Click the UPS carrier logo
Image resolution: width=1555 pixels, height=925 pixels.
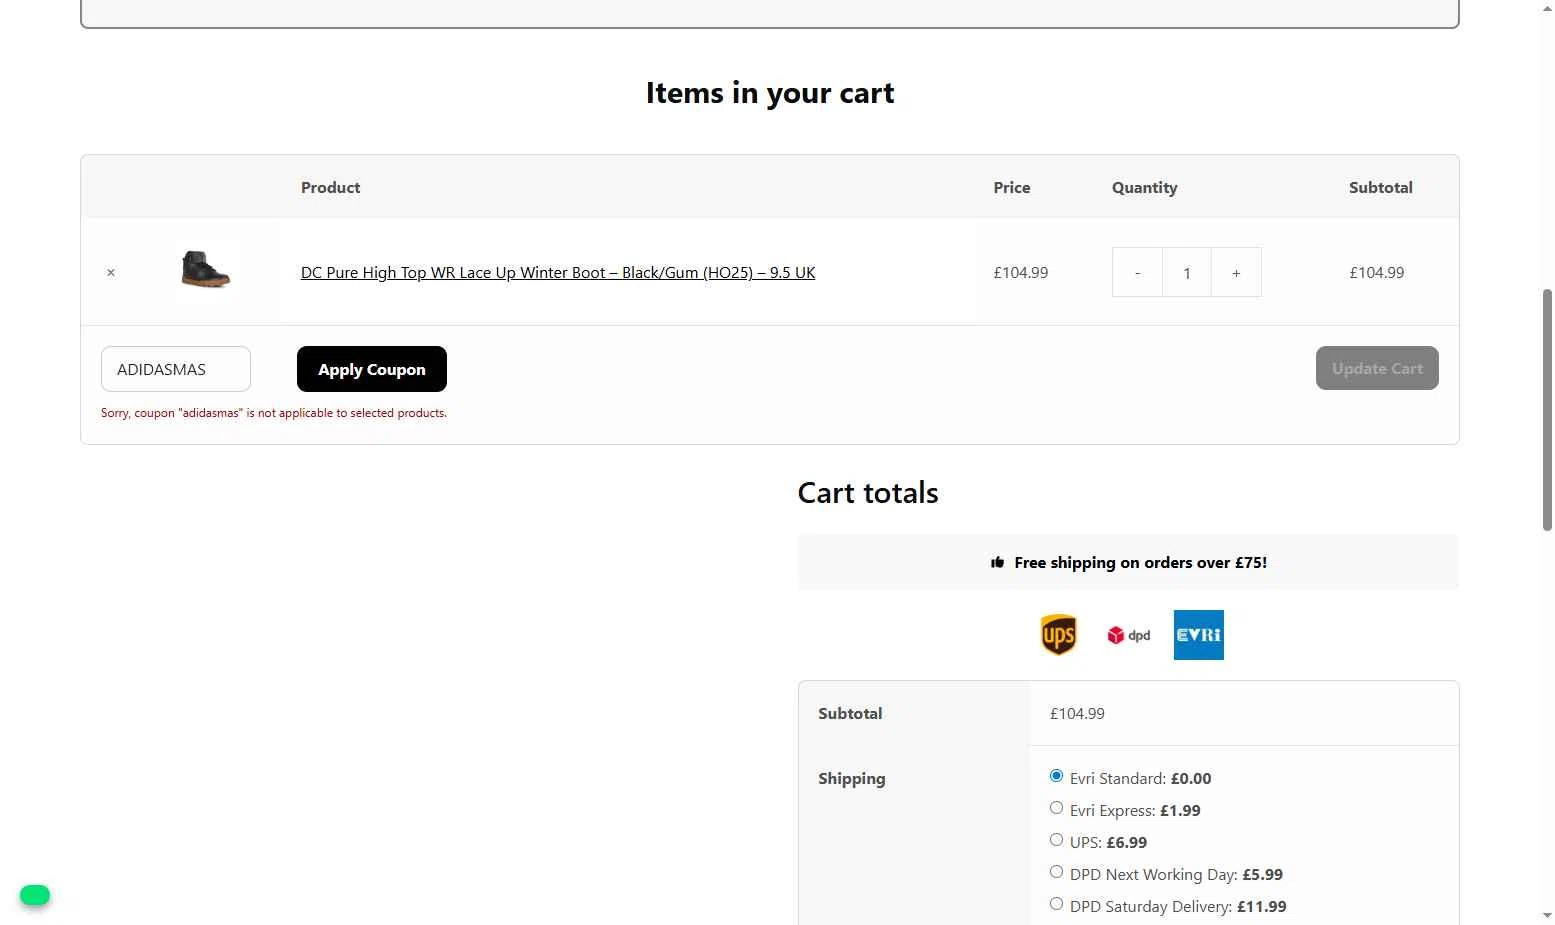pos(1059,635)
